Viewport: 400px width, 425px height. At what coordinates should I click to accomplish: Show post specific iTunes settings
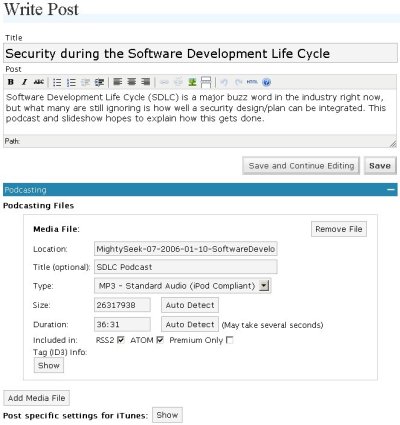167,415
